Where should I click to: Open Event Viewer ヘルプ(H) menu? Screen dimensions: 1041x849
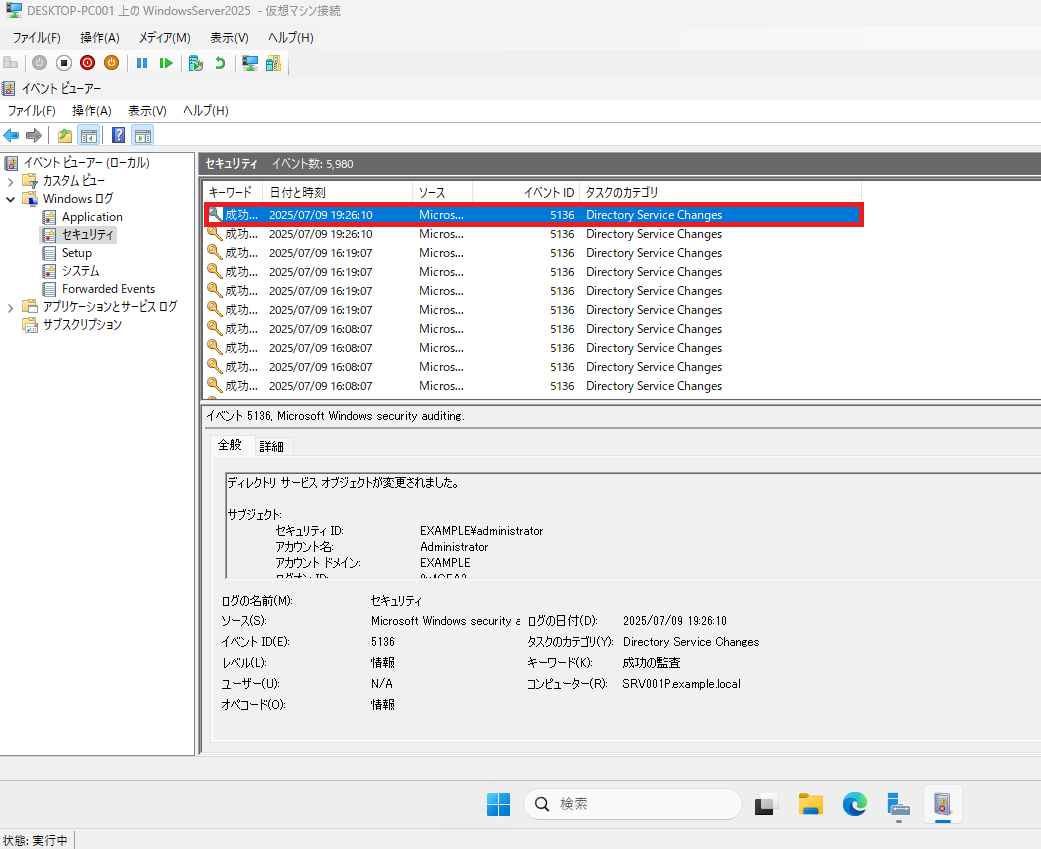206,111
